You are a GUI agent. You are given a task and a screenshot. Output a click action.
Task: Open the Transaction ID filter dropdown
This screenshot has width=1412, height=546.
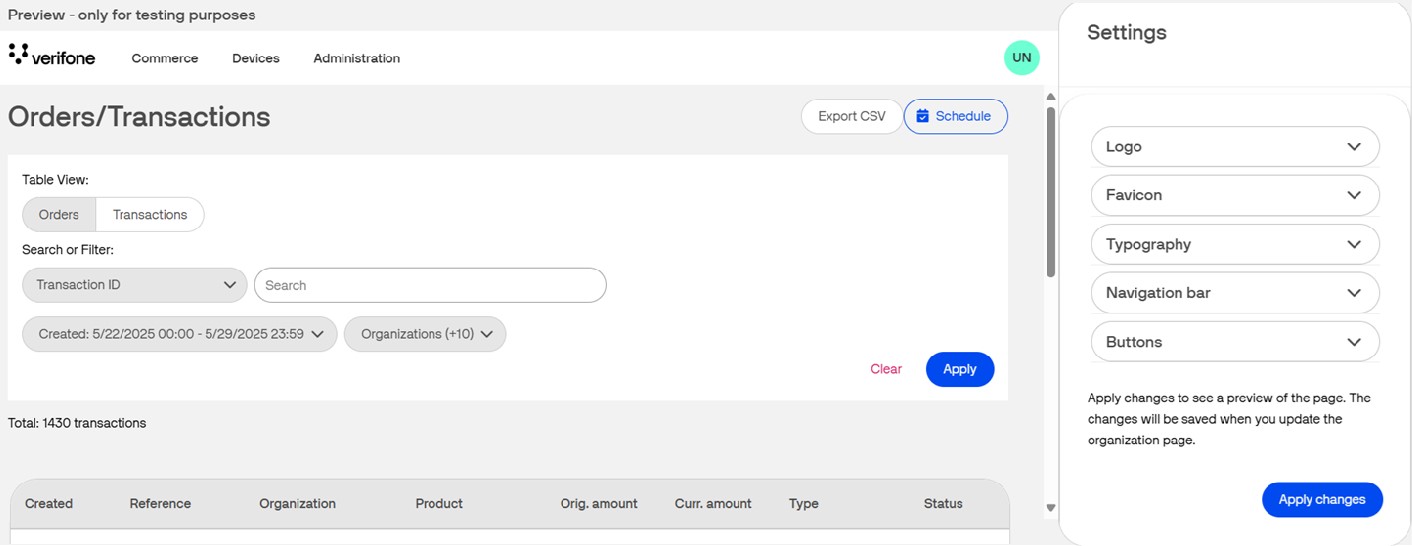[135, 285]
